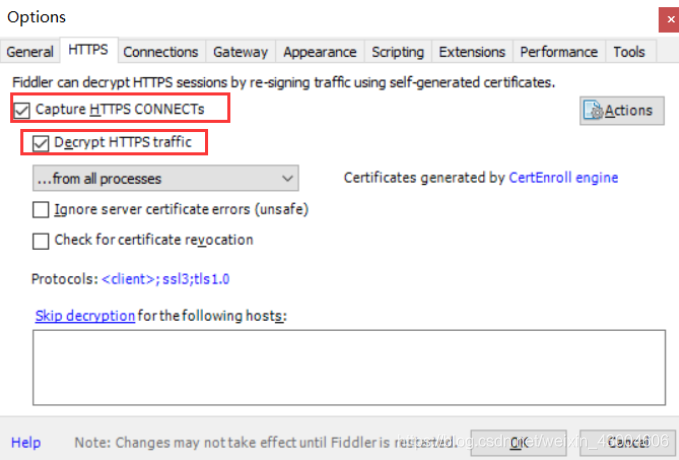Open the Connections tab
The width and height of the screenshot is (679, 460).
[161, 52]
